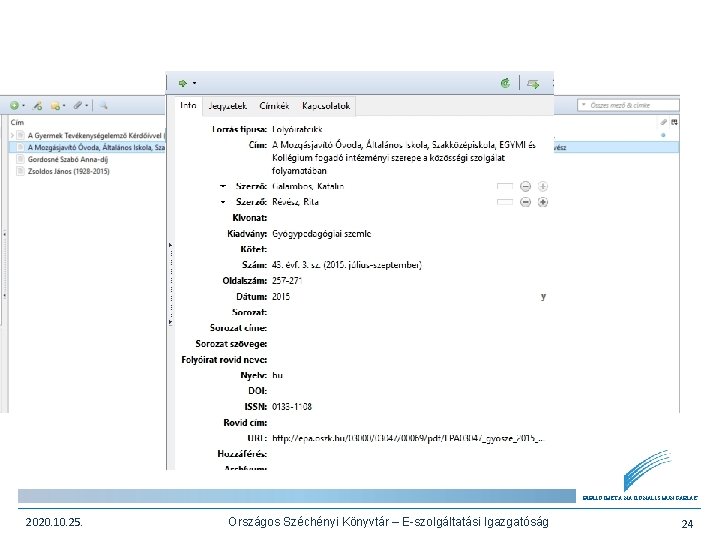Open creator type dropdown for Révész, Rita
The image size is (720, 540).
[223, 202]
